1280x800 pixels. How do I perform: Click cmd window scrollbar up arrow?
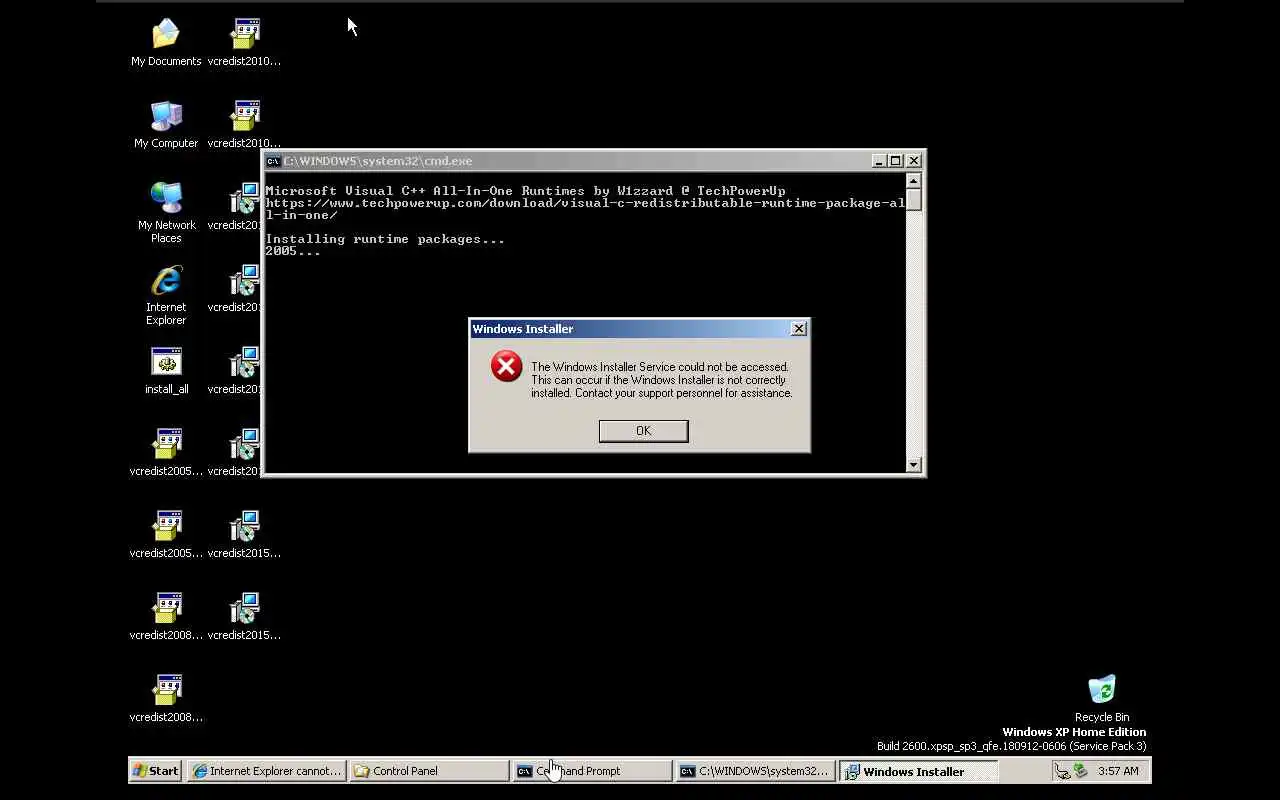coord(913,181)
